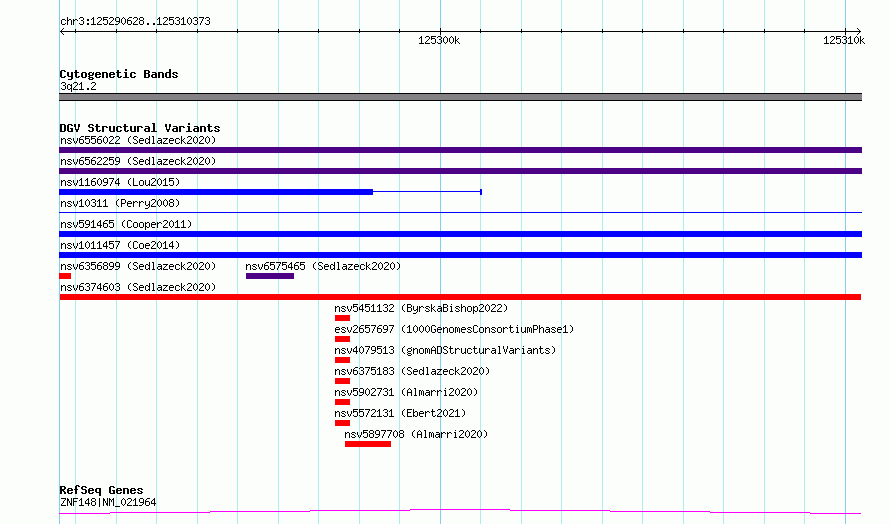Click the nsv5451132 (ByrskaBishop2022) label
This screenshot has width=890, height=524.
click(x=421, y=308)
